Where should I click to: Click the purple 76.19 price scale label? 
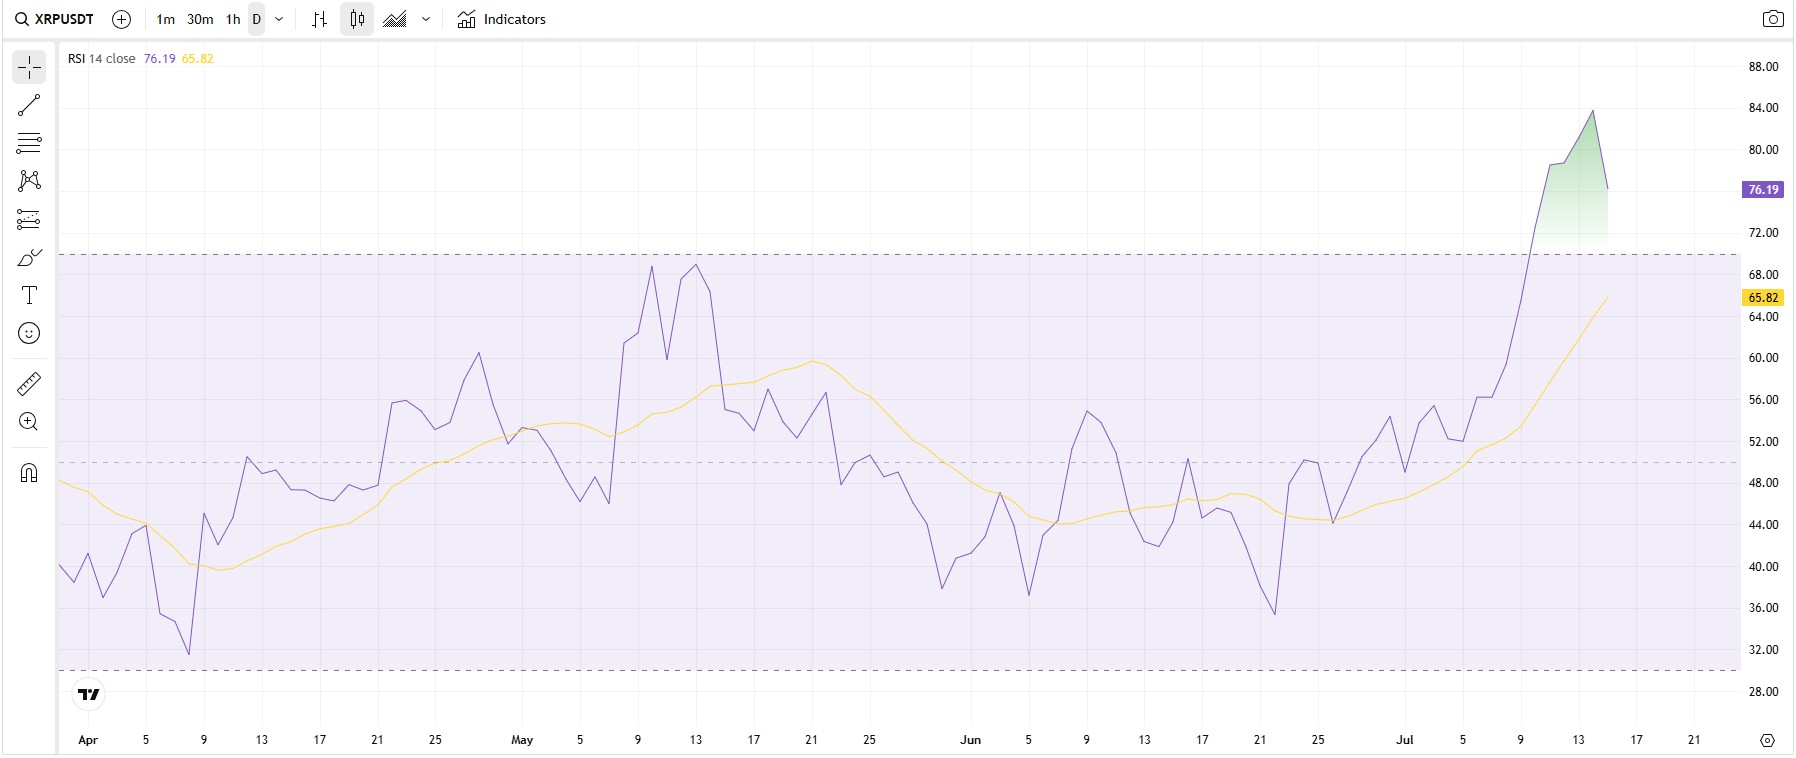(1762, 190)
